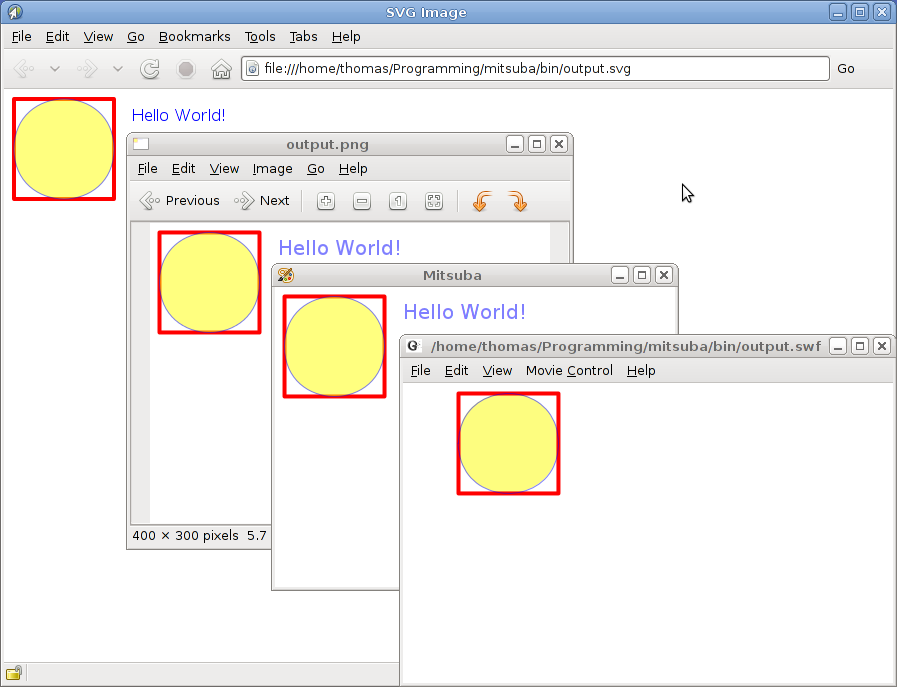Click the normal size 1:1 zoom icon
This screenshot has height=687, width=897.
pyautogui.click(x=398, y=201)
